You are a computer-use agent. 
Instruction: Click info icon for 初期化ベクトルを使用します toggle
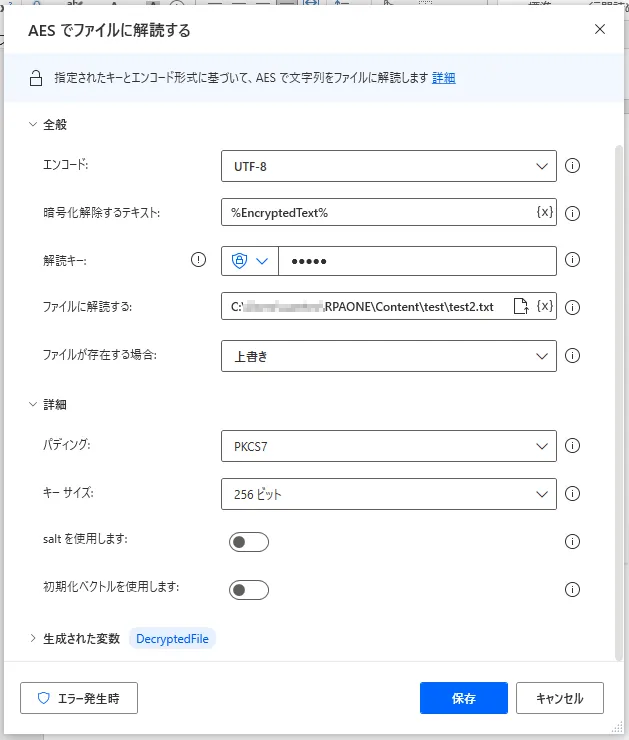click(x=572, y=589)
